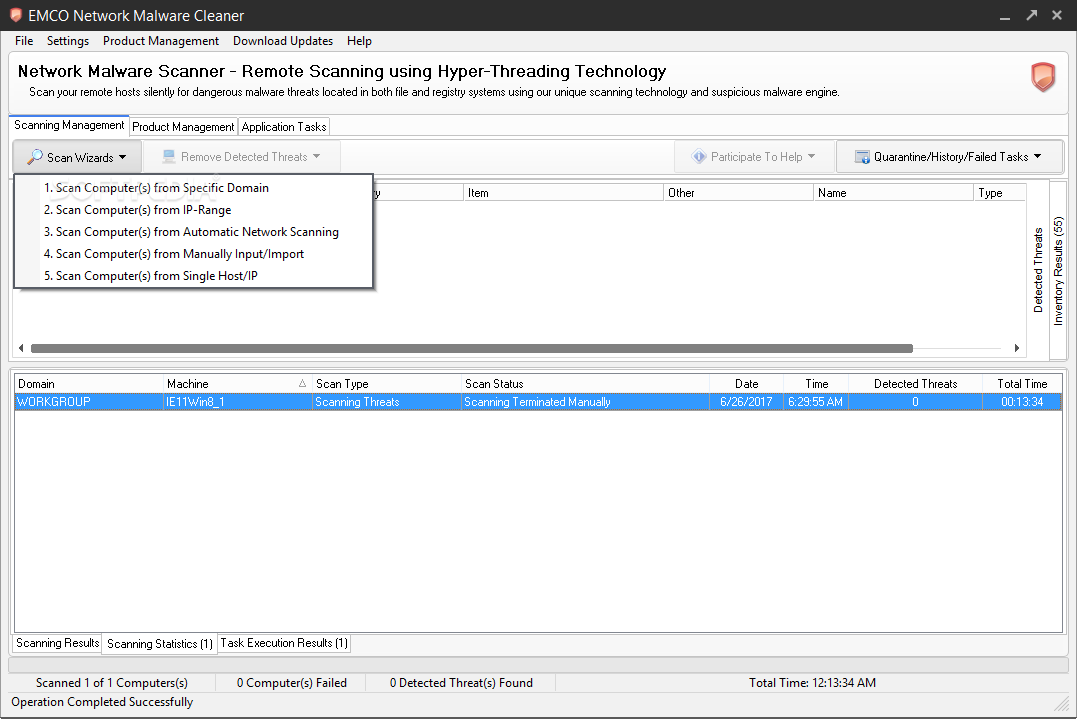The width and height of the screenshot is (1077, 719).
Task: Click the Type column header
Action: 1000,193
